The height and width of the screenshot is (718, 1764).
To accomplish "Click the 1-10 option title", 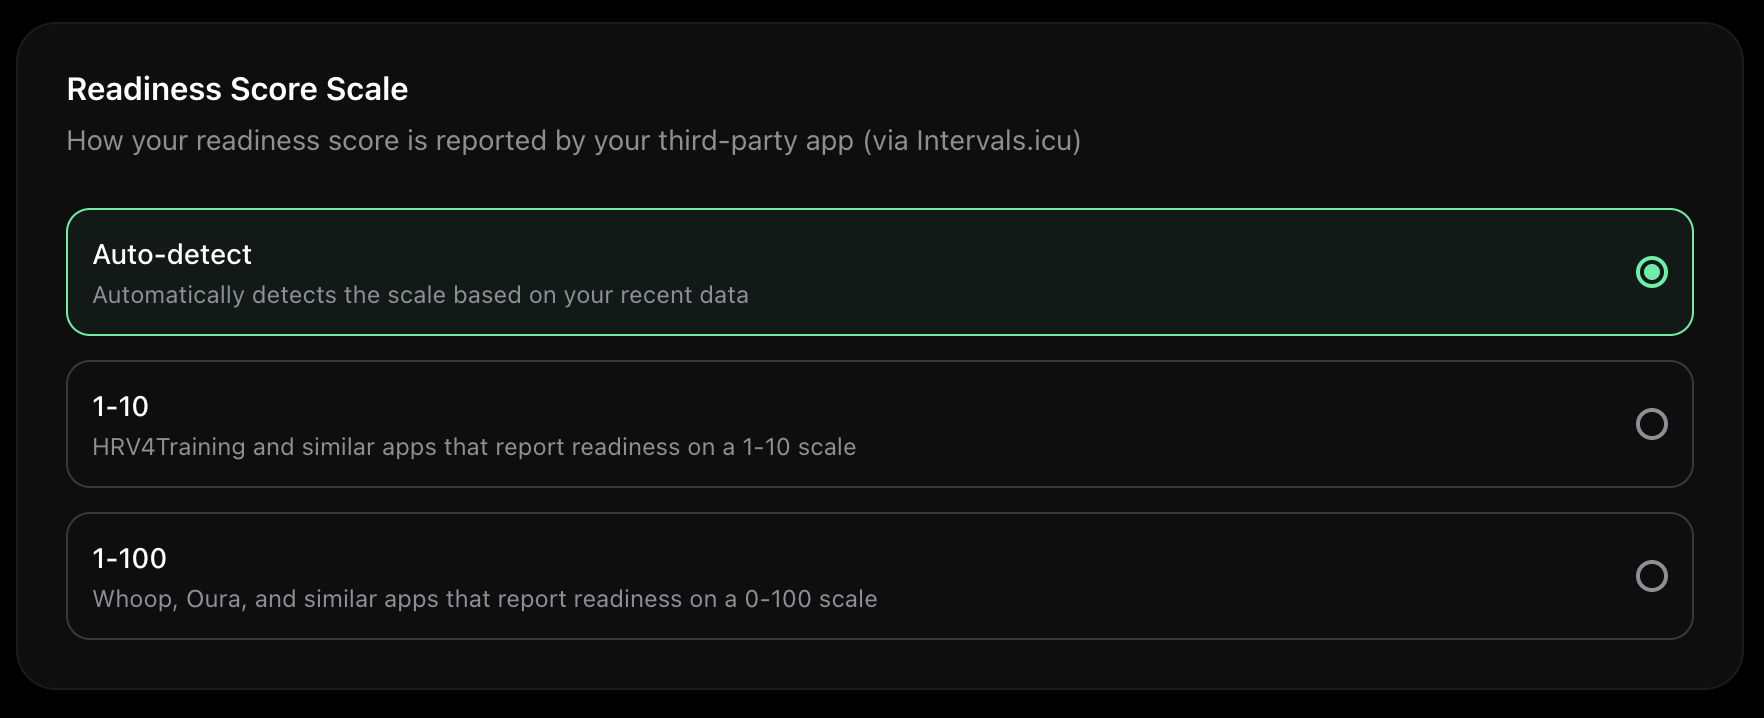I will (x=120, y=407).
